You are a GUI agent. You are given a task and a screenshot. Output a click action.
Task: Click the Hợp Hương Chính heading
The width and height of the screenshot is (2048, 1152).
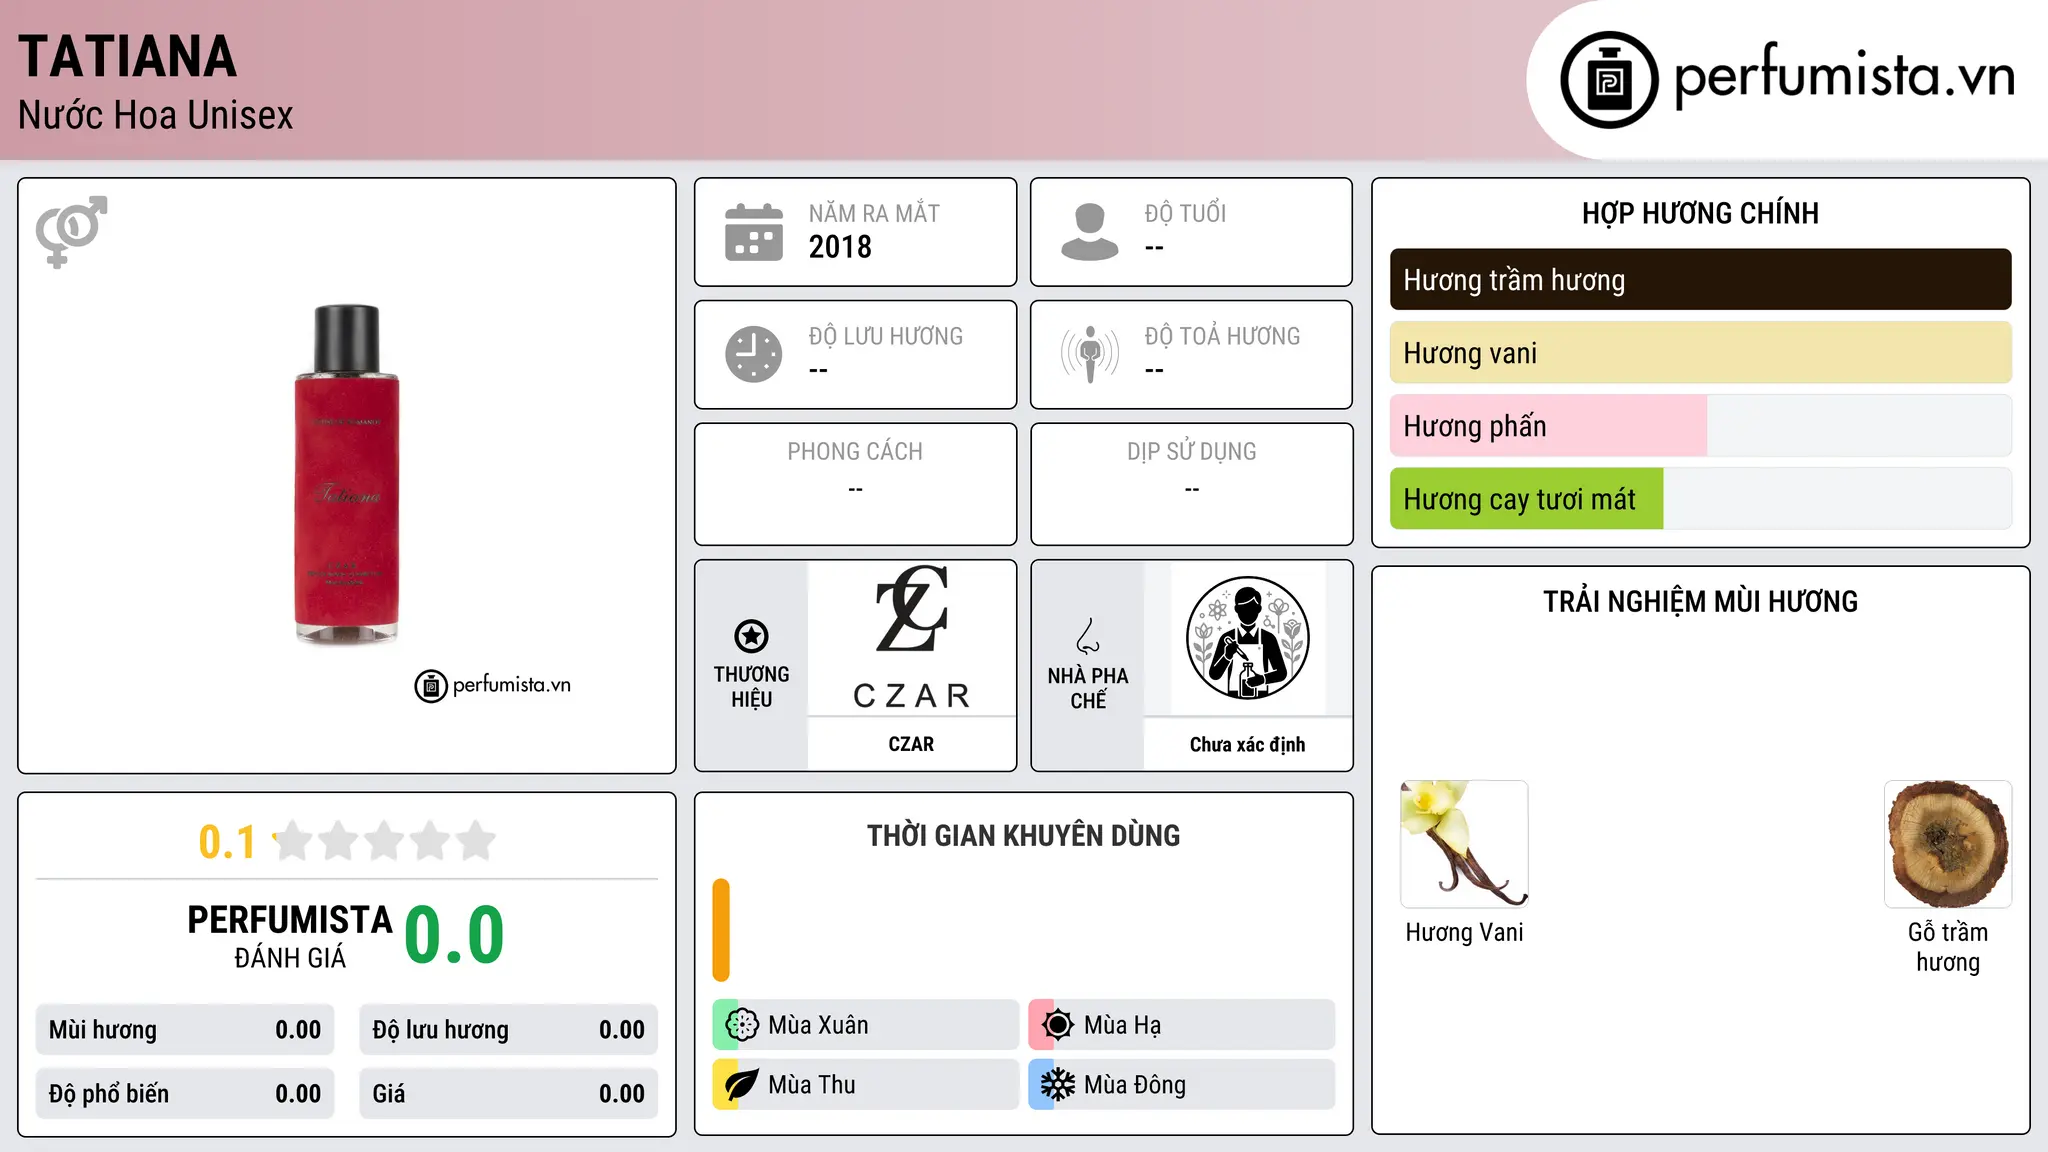(x=1700, y=213)
